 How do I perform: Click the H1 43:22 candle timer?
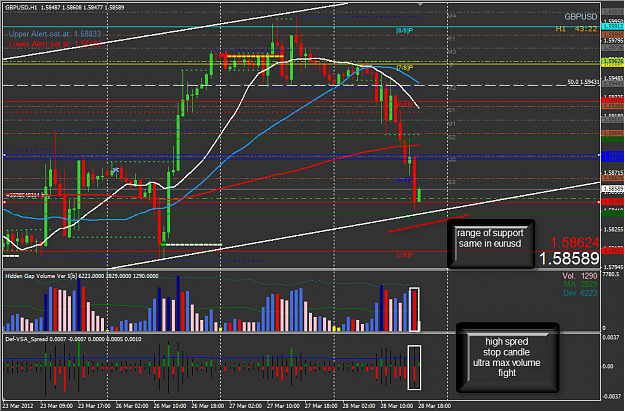576,29
